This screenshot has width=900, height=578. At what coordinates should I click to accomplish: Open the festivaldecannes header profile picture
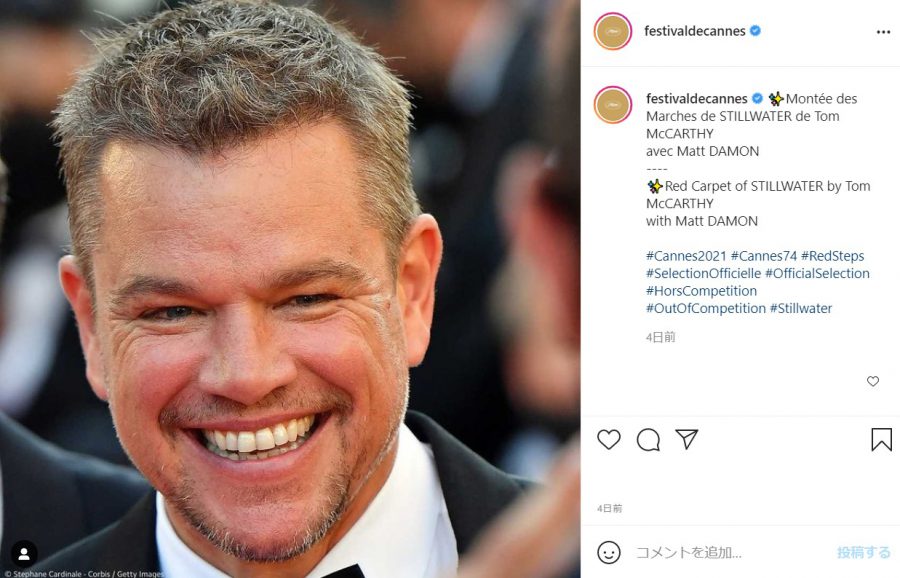pyautogui.click(x=612, y=31)
